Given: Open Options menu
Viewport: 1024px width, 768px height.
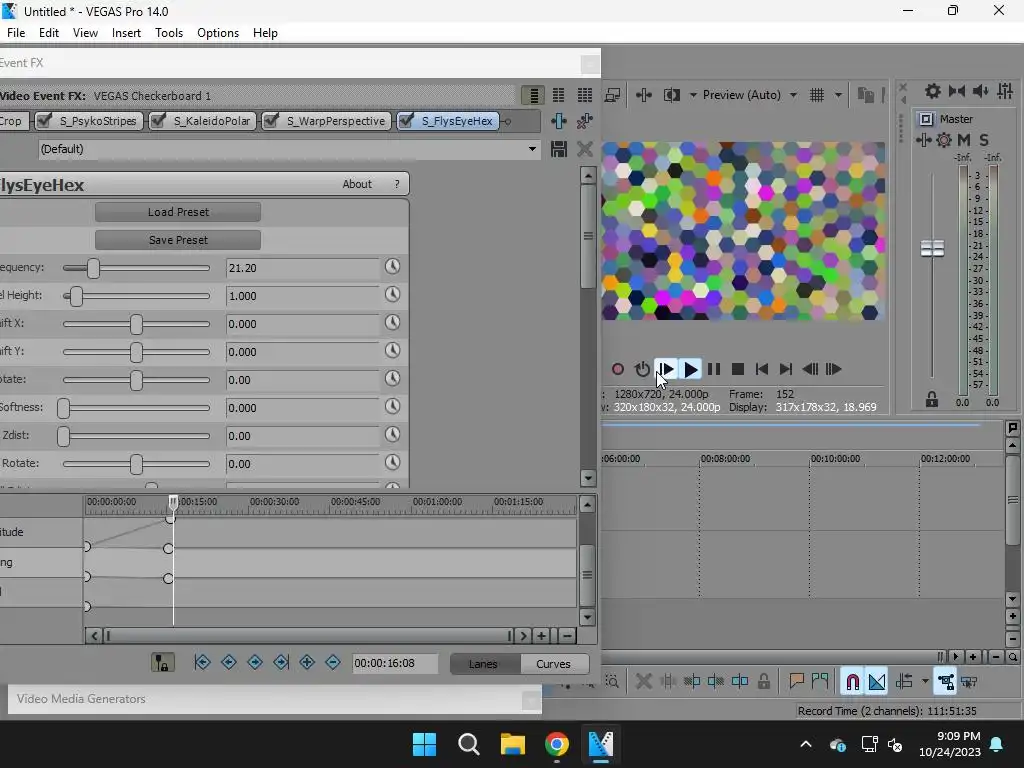Looking at the screenshot, I should (217, 33).
